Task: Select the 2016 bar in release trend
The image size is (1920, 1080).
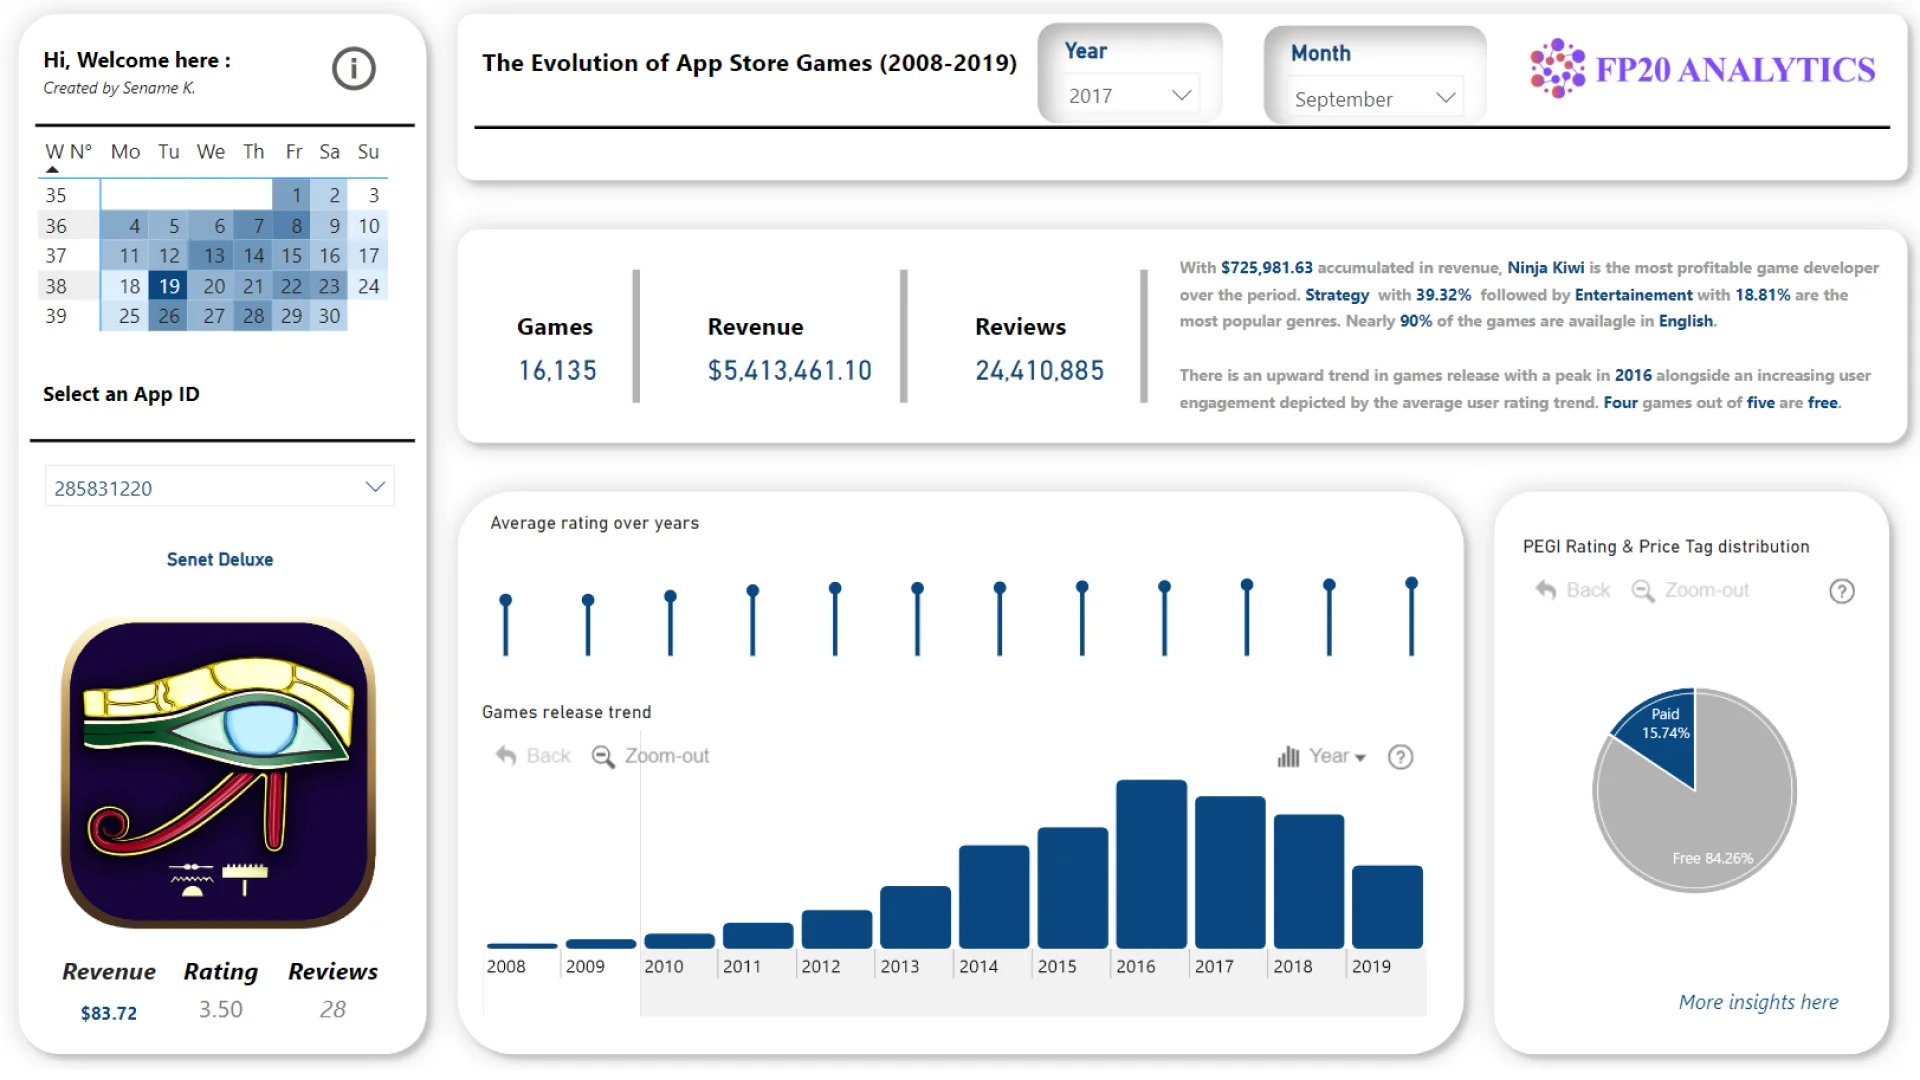Action: [x=1151, y=864]
